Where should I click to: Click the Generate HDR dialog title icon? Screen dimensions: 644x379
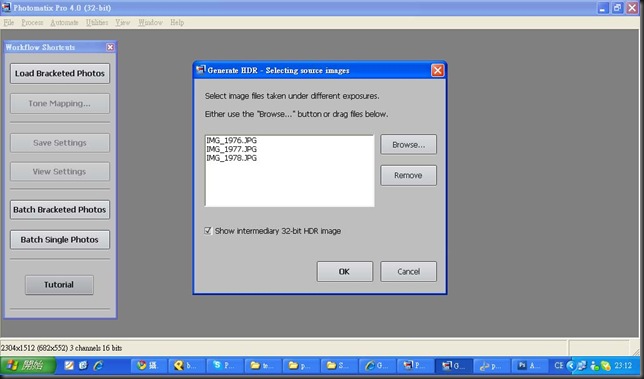[200, 70]
